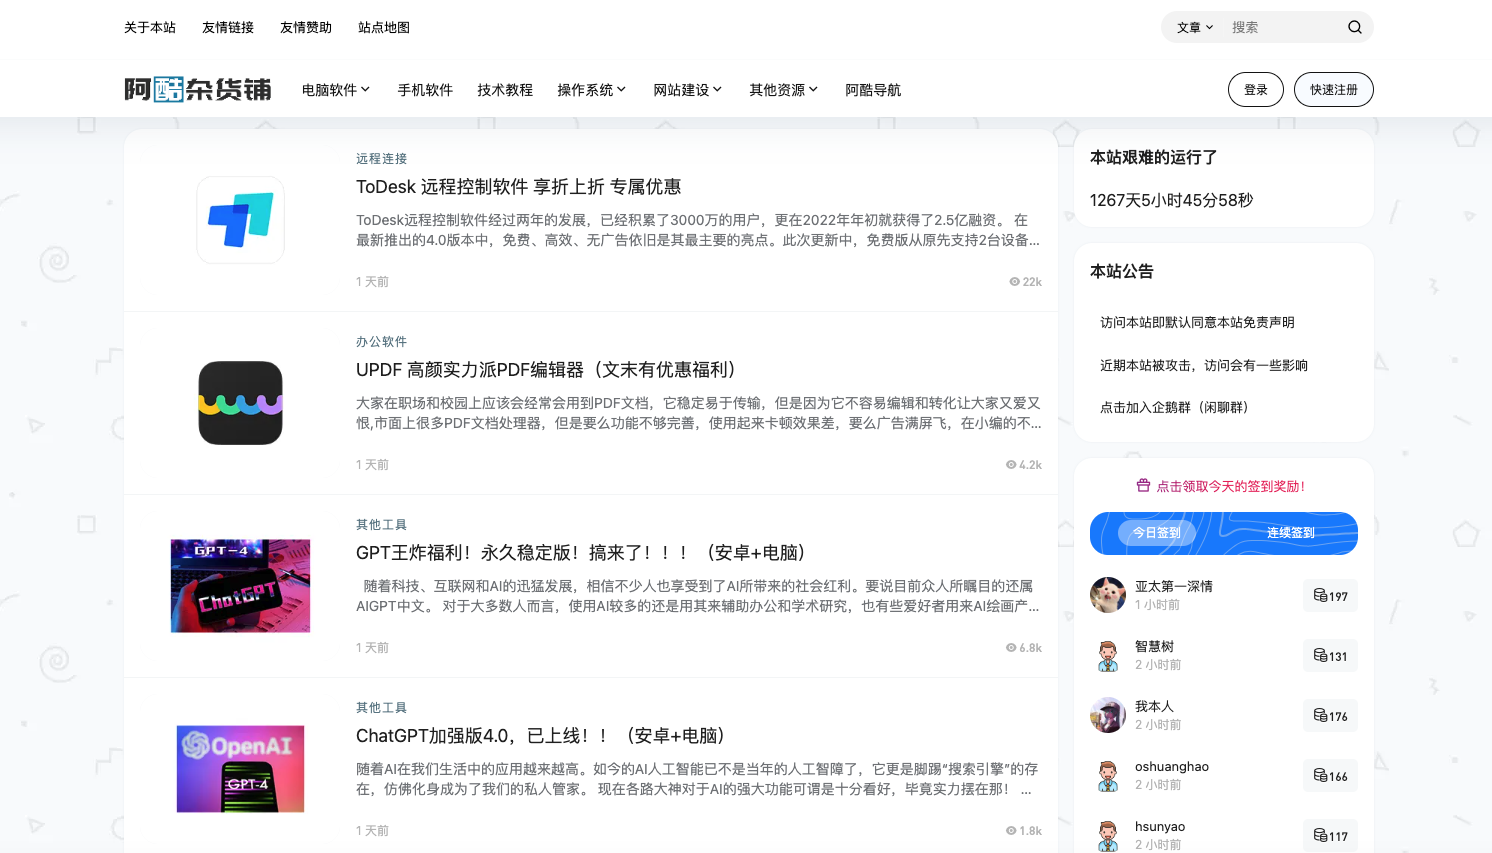Open the GPT-4 ChatGPT article thumbnail

(x=240, y=586)
